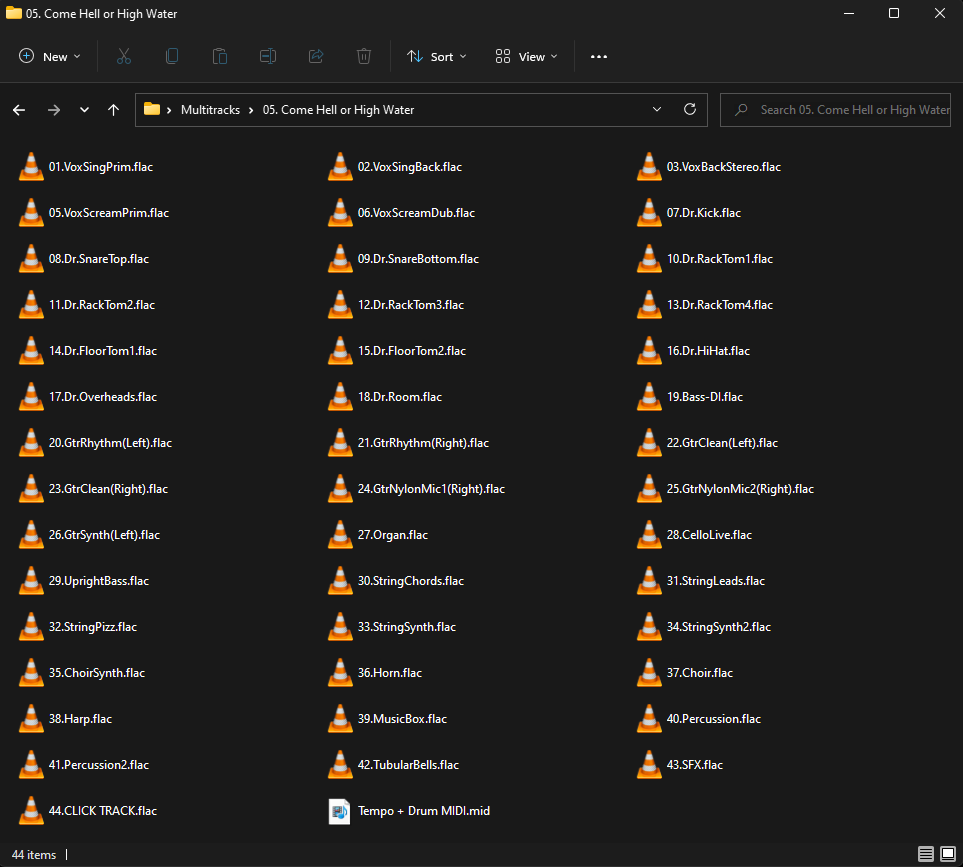The height and width of the screenshot is (867, 963).
Task: Navigate up one level with the up arrow
Action: [113, 110]
